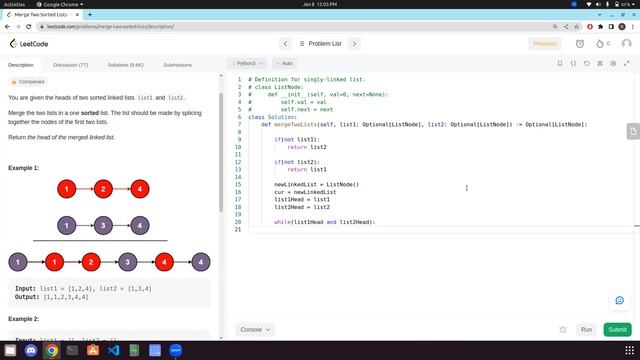Screen dimensions: 640x360
Task: Launch Discord from the dock
Action: pos(31,350)
